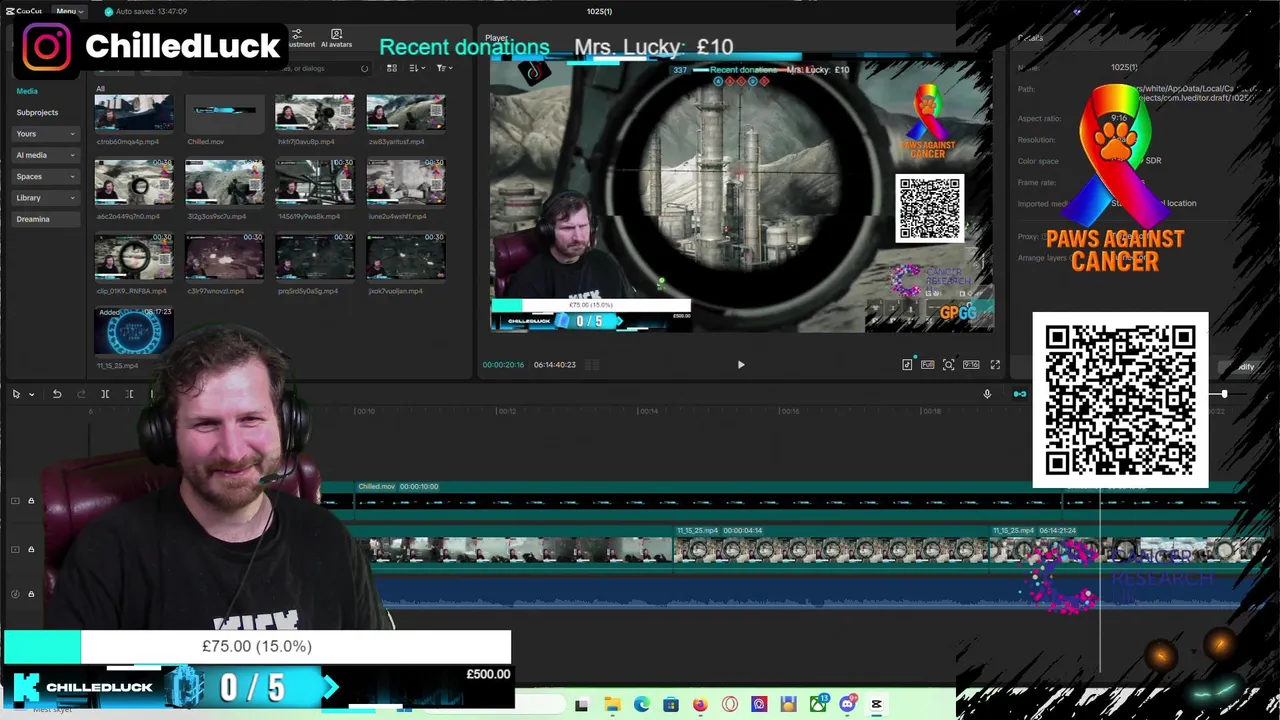1280x720 pixels.
Task: Click the focus/zoom preview icon
Action: pos(949,365)
